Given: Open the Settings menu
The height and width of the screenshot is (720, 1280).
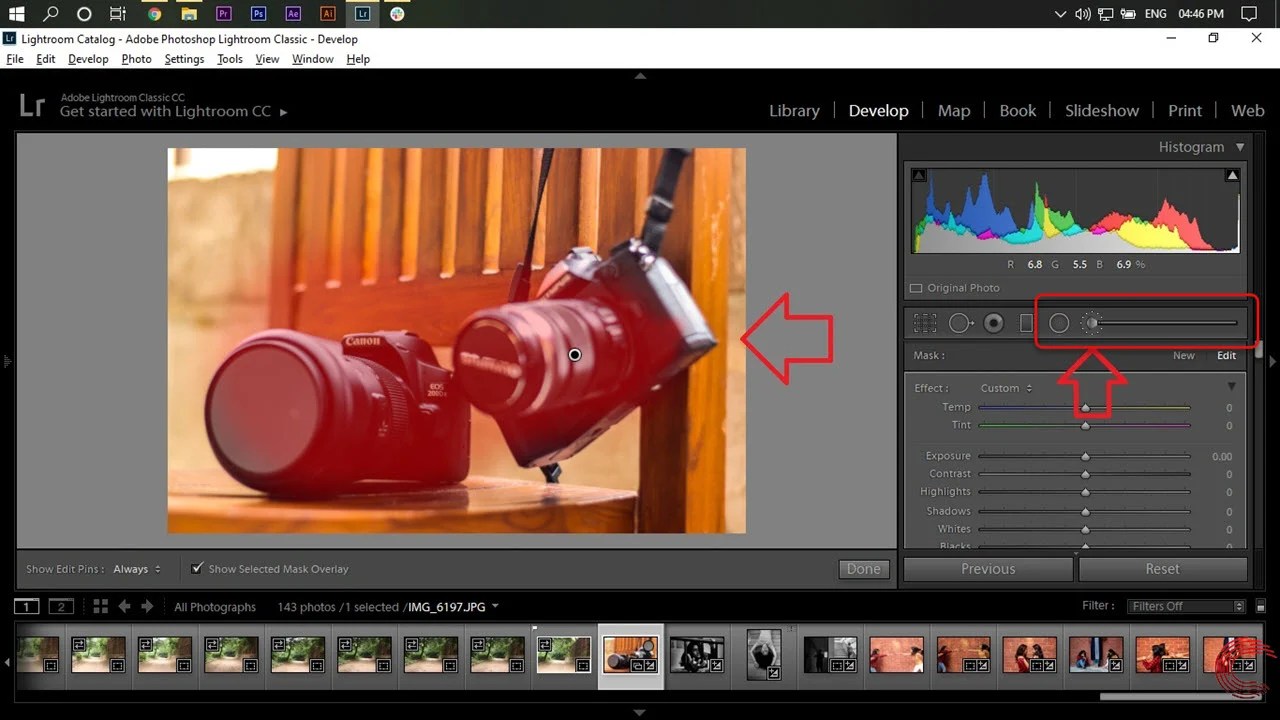Looking at the screenshot, I should point(184,59).
